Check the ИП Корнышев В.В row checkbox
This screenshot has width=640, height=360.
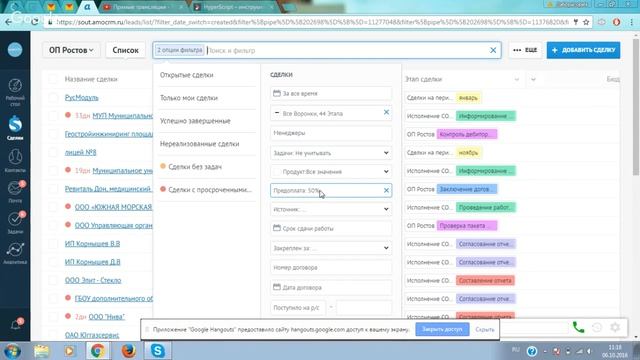(53, 244)
